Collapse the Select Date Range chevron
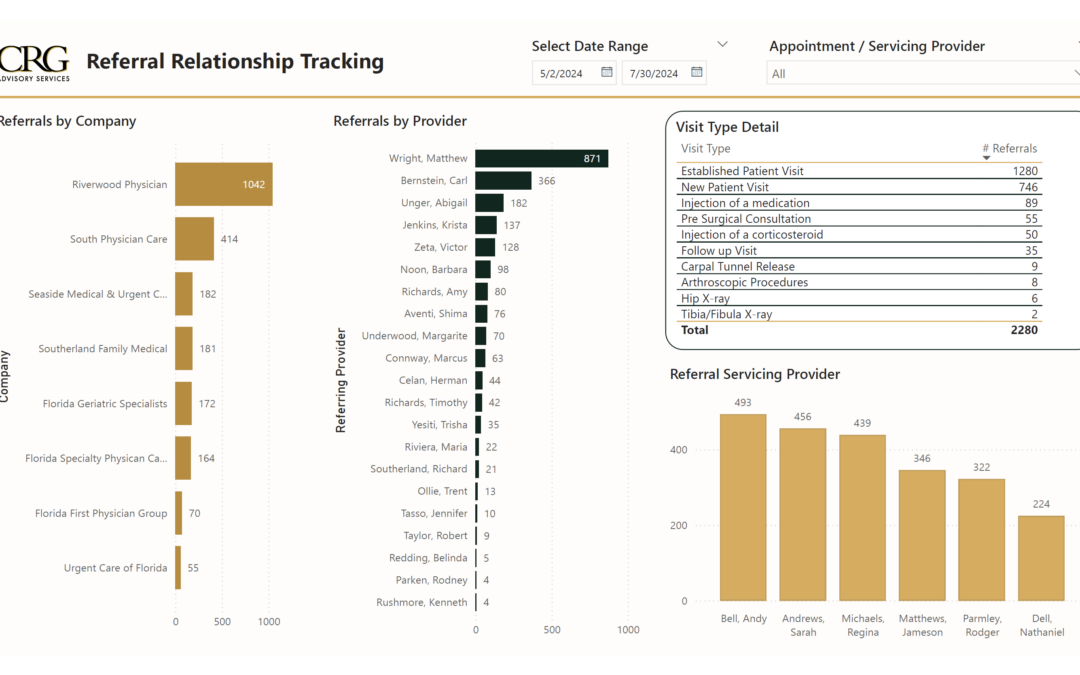1080x675 pixels. click(x=723, y=44)
